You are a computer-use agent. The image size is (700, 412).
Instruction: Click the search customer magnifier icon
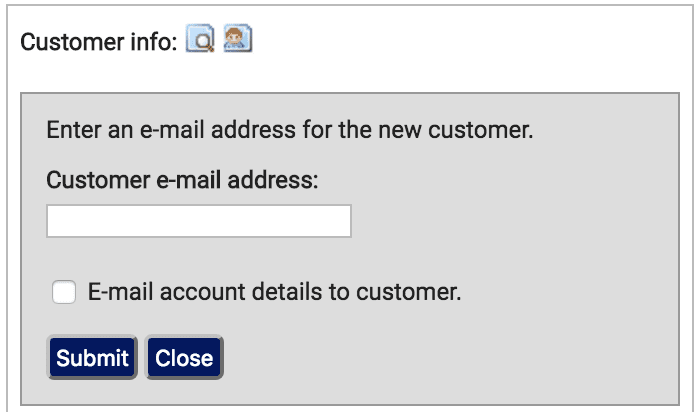click(x=200, y=39)
